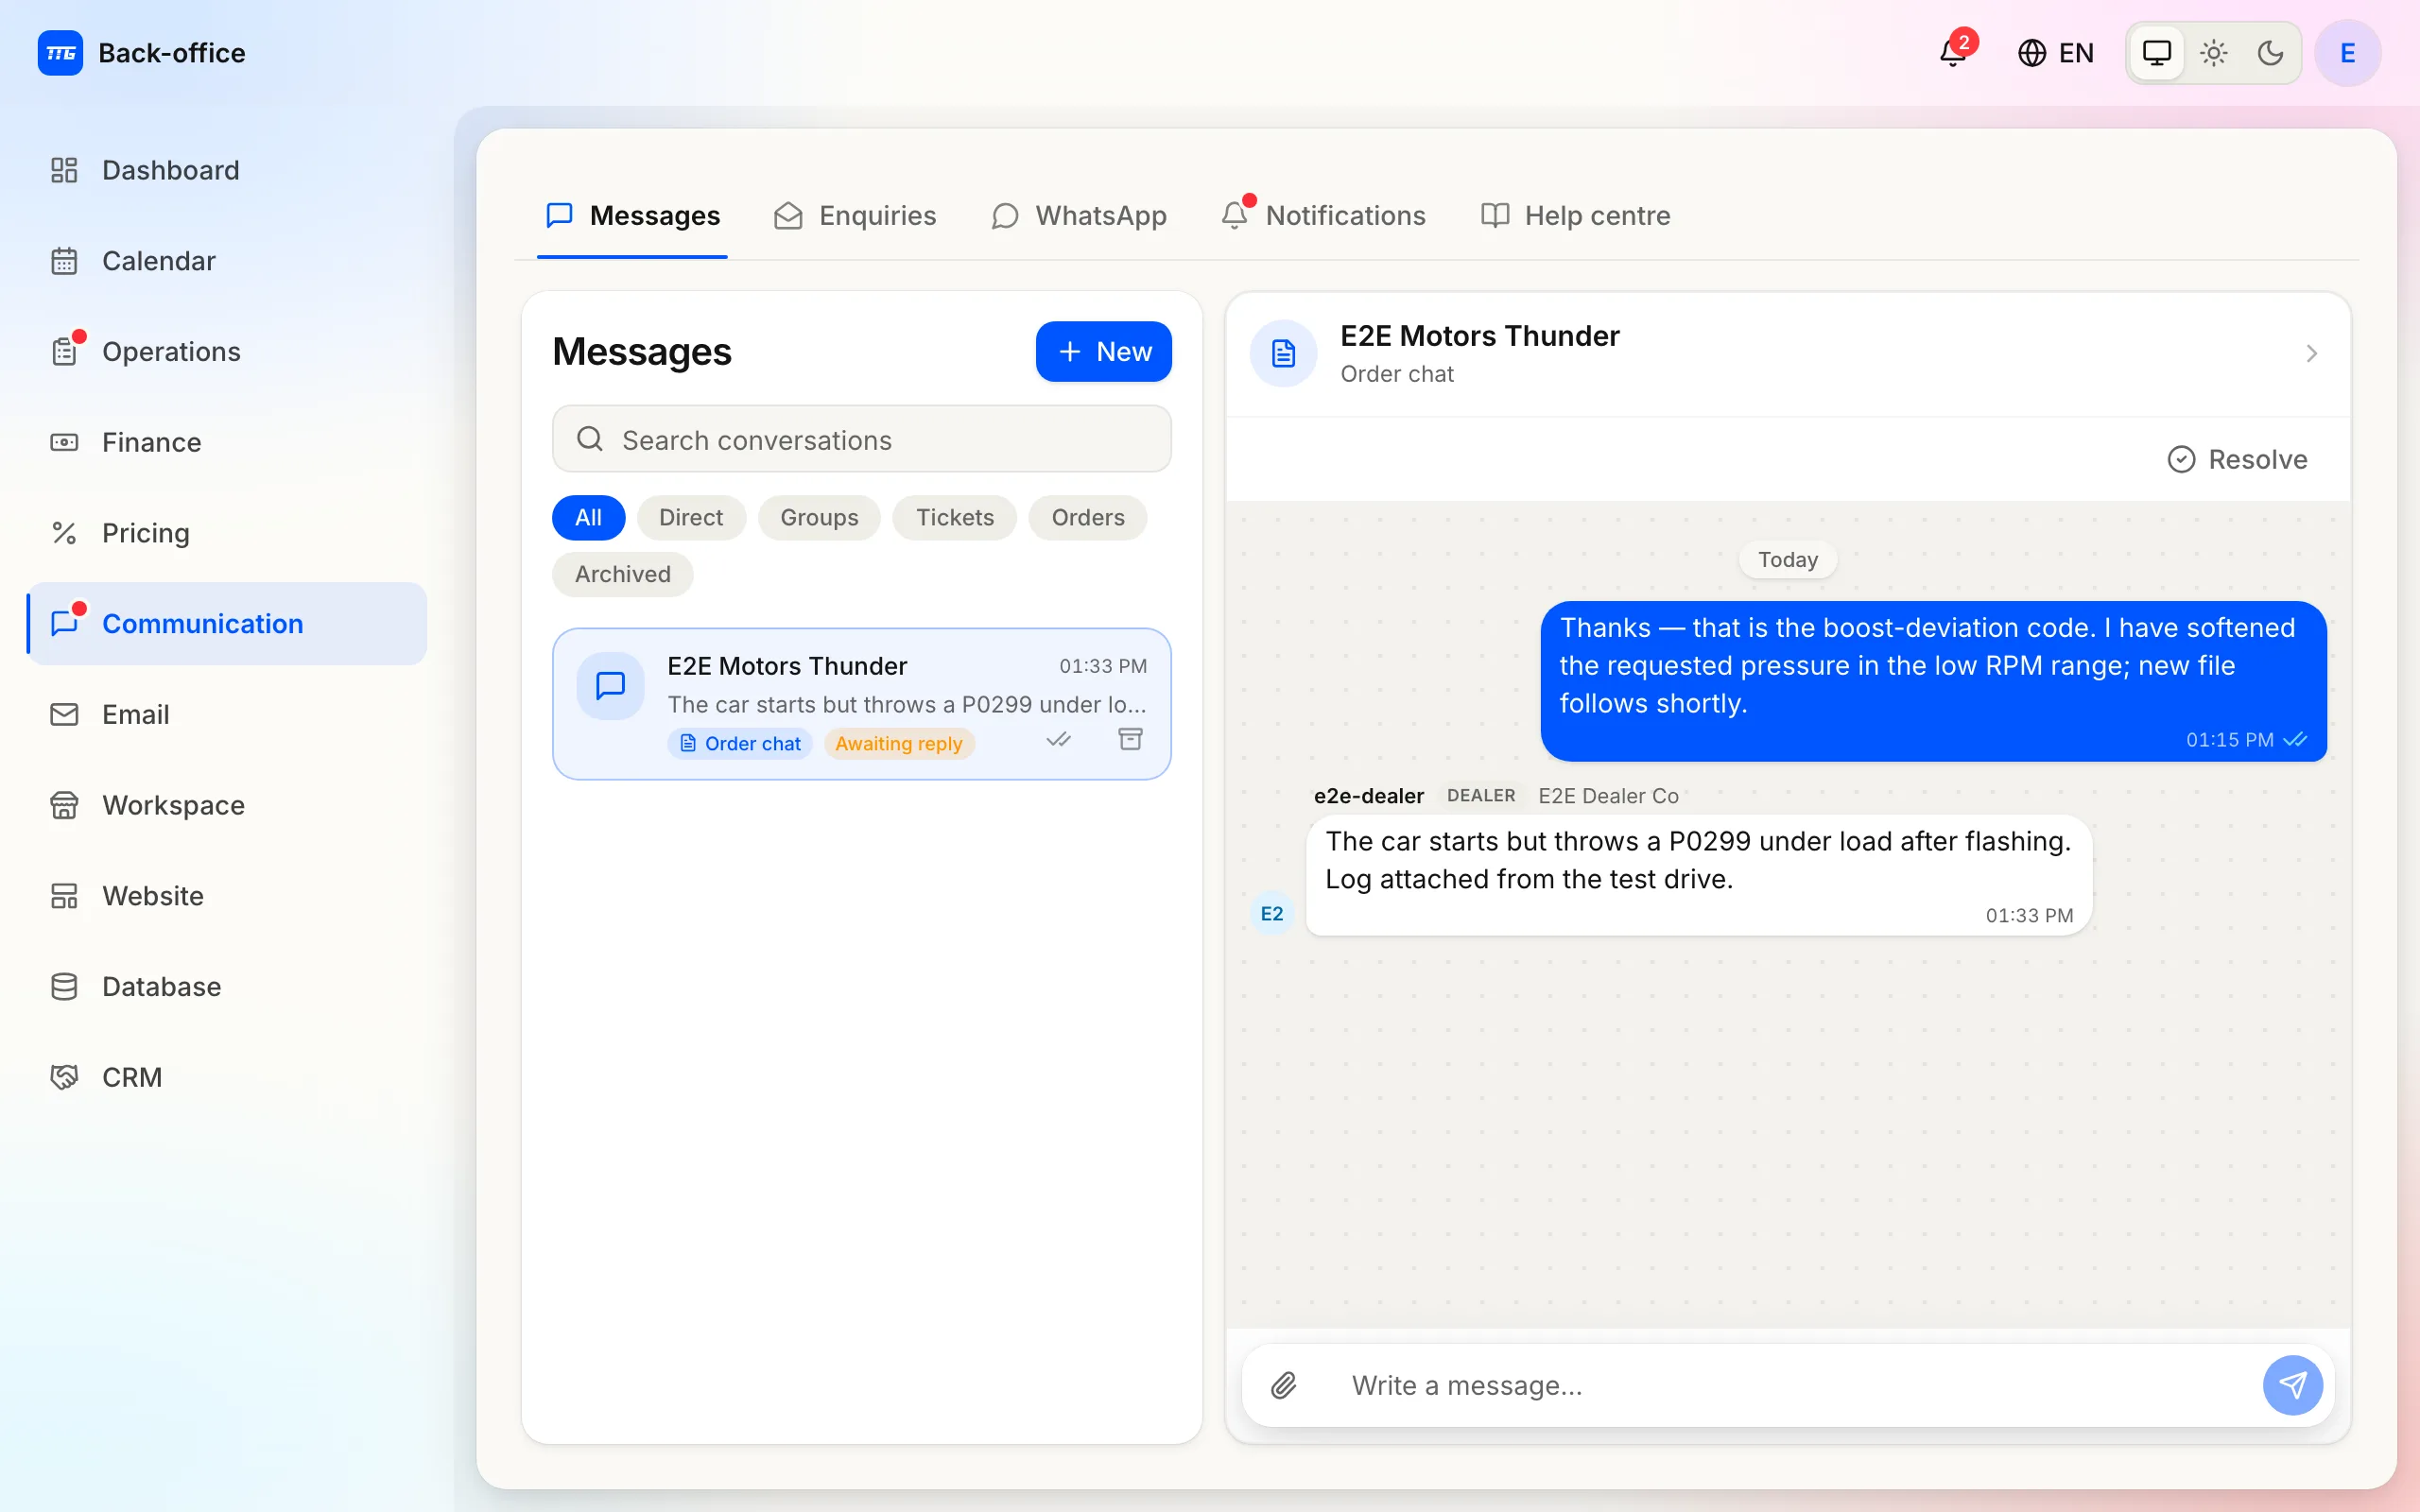Filter conversations by Orders
This screenshot has height=1512, width=2420.
[x=1088, y=518]
